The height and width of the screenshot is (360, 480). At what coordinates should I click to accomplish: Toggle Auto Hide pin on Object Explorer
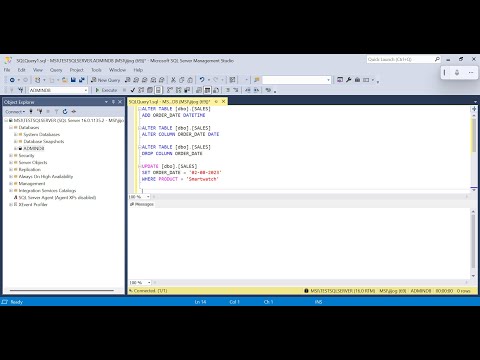(113, 102)
